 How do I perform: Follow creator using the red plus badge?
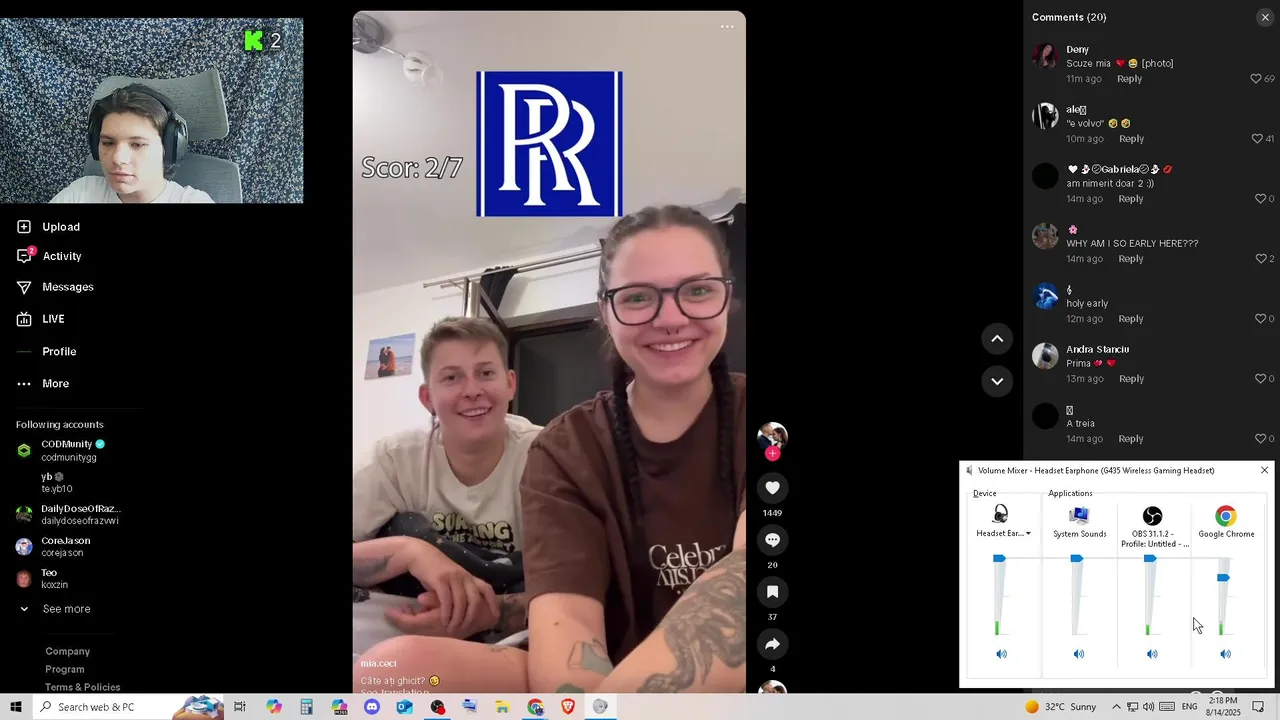click(x=772, y=454)
